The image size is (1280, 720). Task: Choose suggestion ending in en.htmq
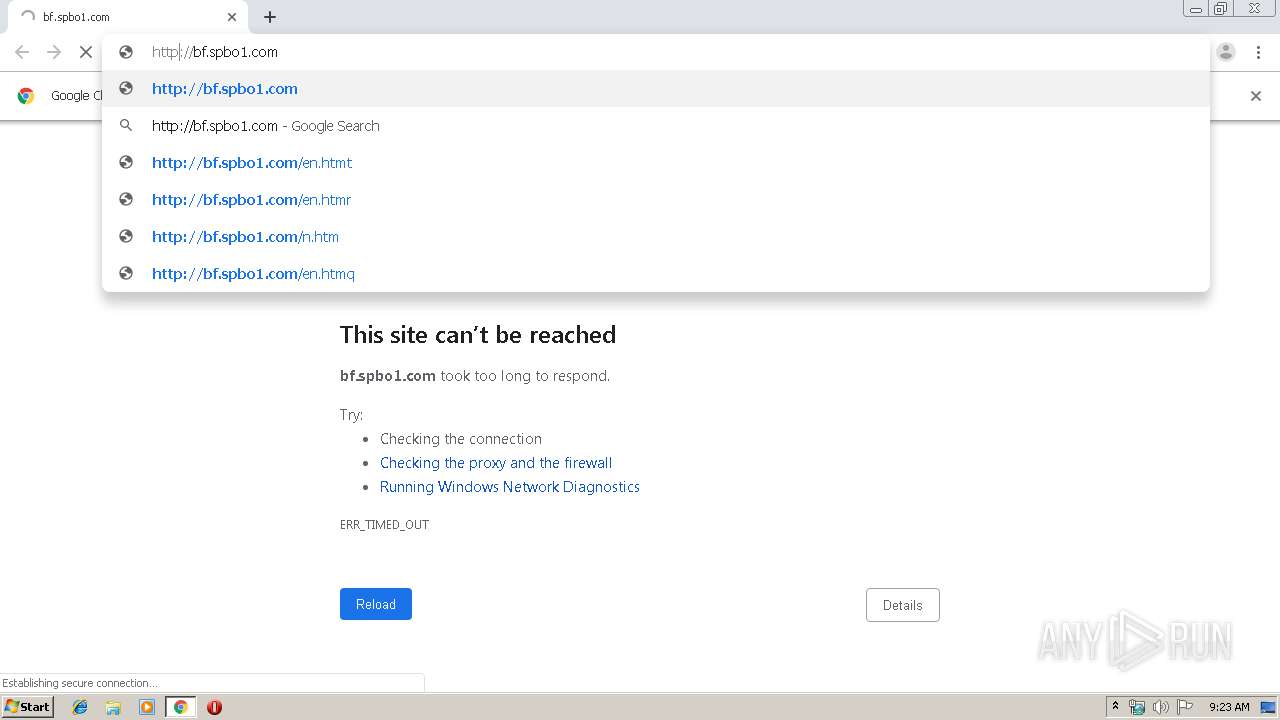click(x=656, y=274)
